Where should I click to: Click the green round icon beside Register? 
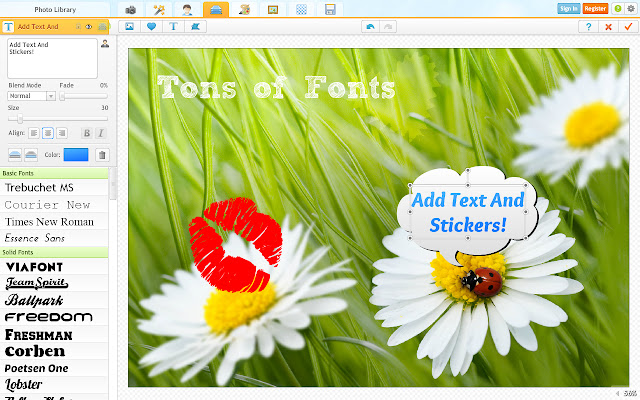[x=618, y=9]
